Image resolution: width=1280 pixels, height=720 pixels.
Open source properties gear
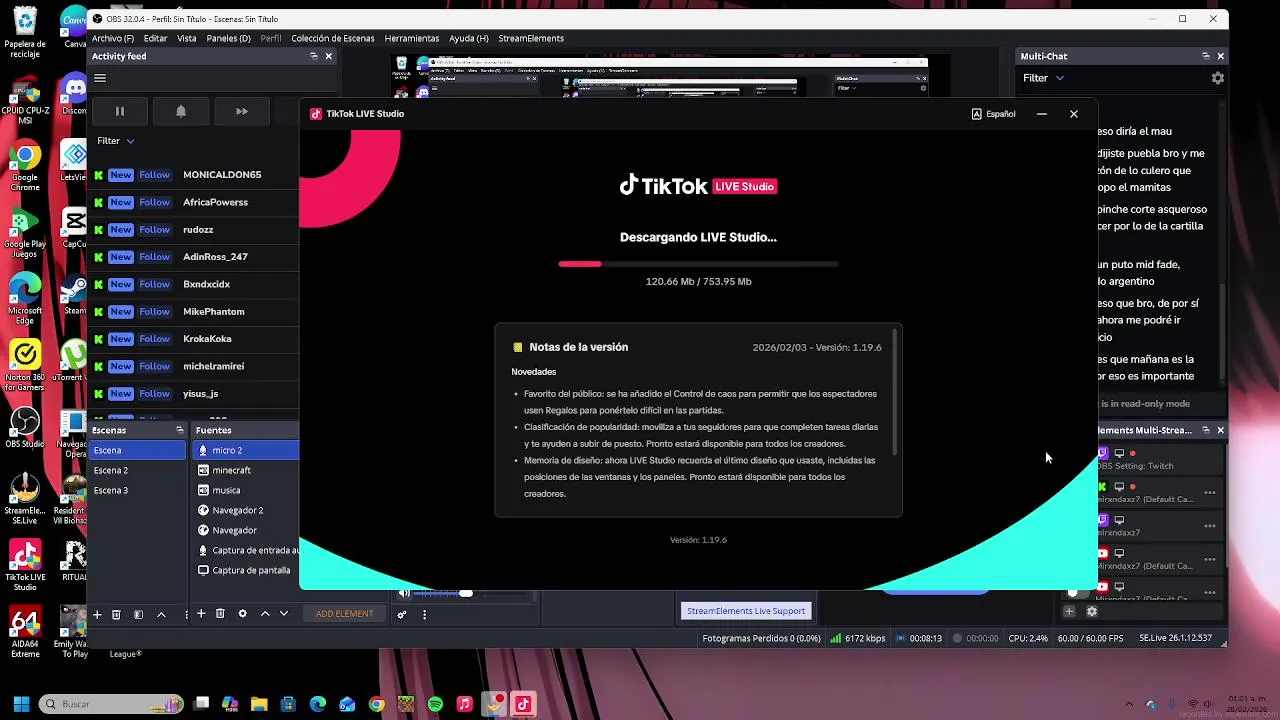click(242, 613)
